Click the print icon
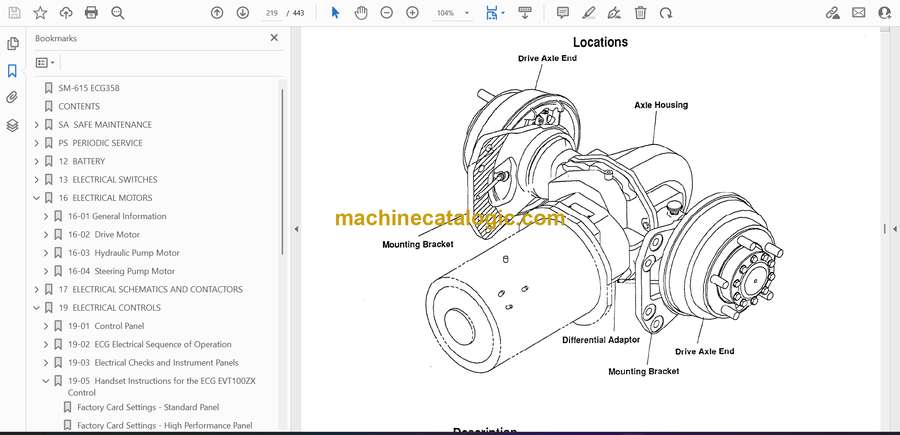Screen dimensions: 900x435 click(92, 13)
